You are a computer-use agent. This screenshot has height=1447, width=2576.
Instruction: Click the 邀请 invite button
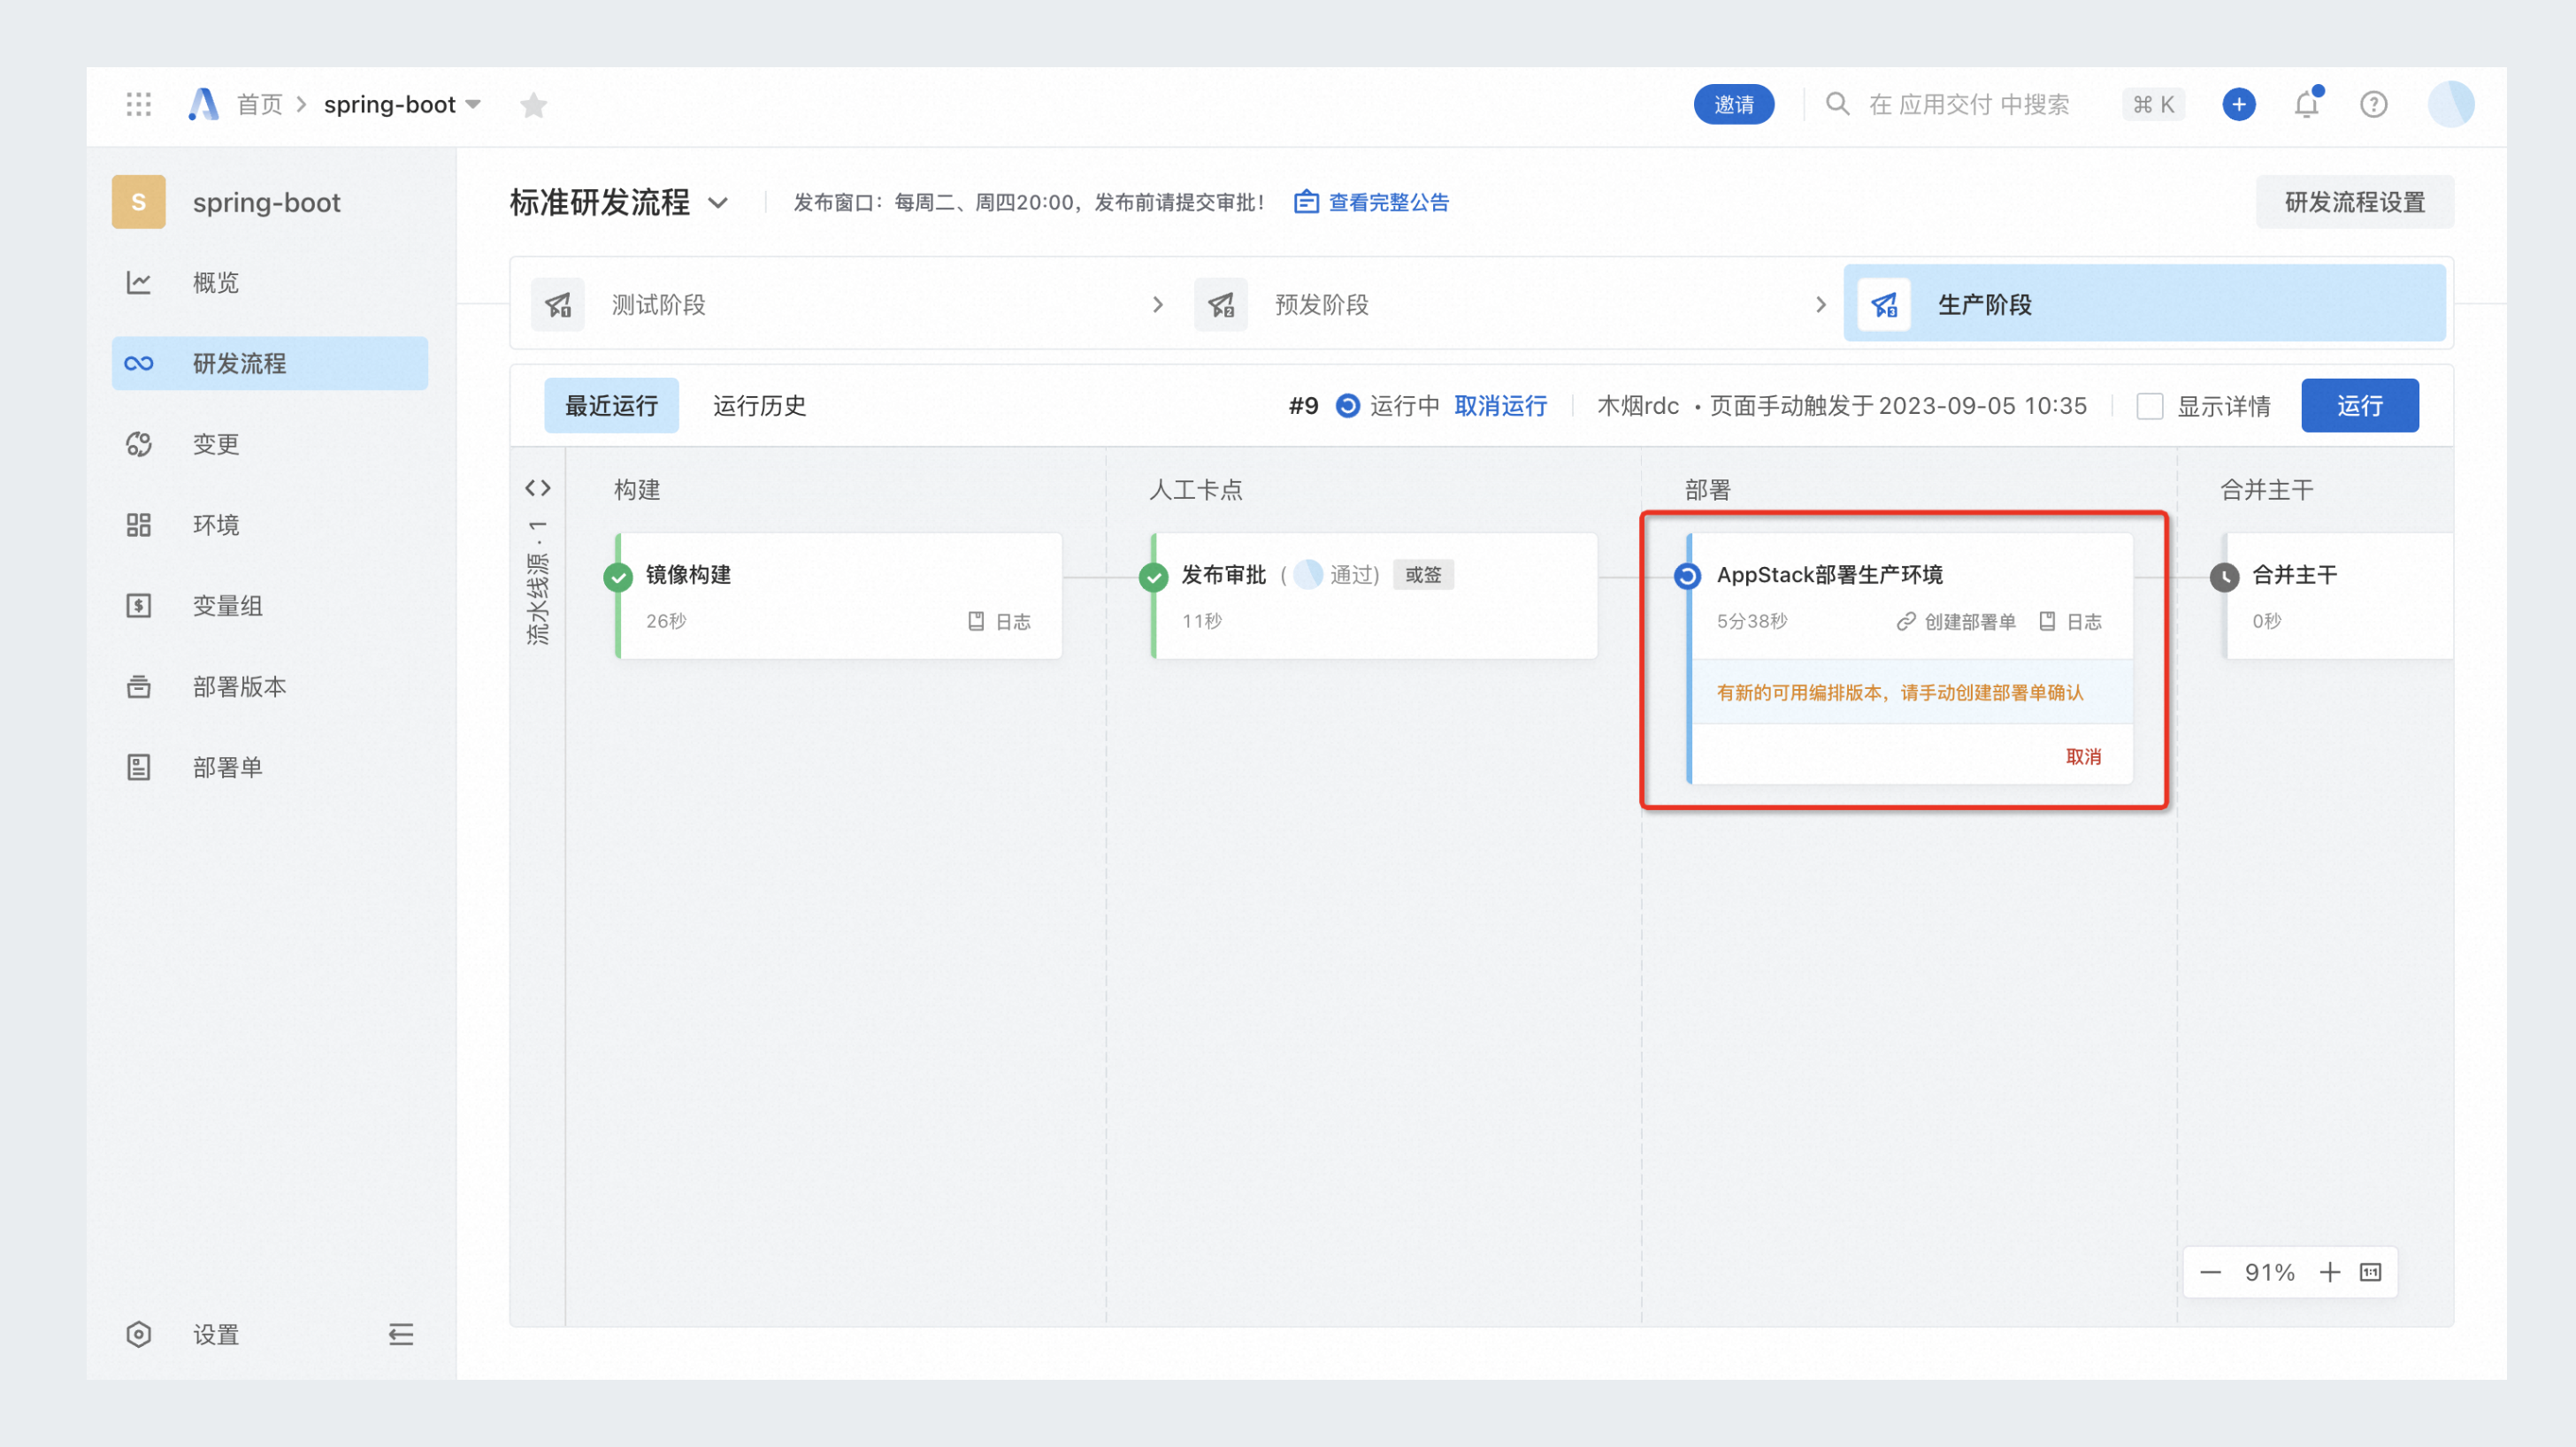pos(1733,104)
